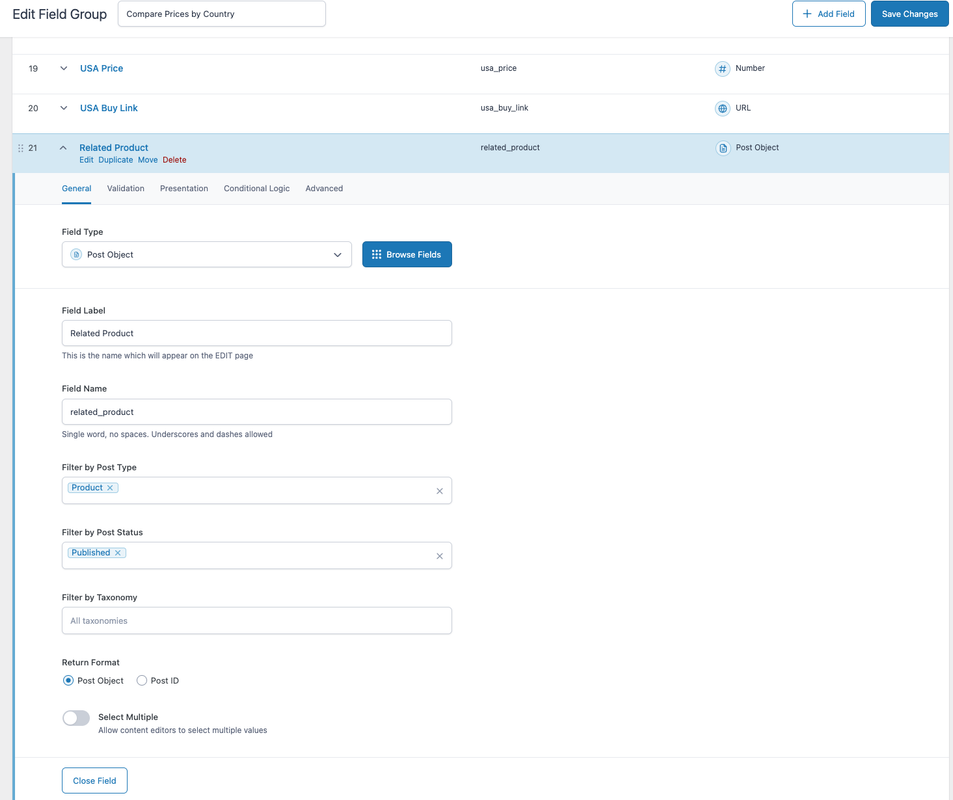This screenshot has width=953, height=800.
Task: Click the Field Label input
Action: pyautogui.click(x=256, y=333)
